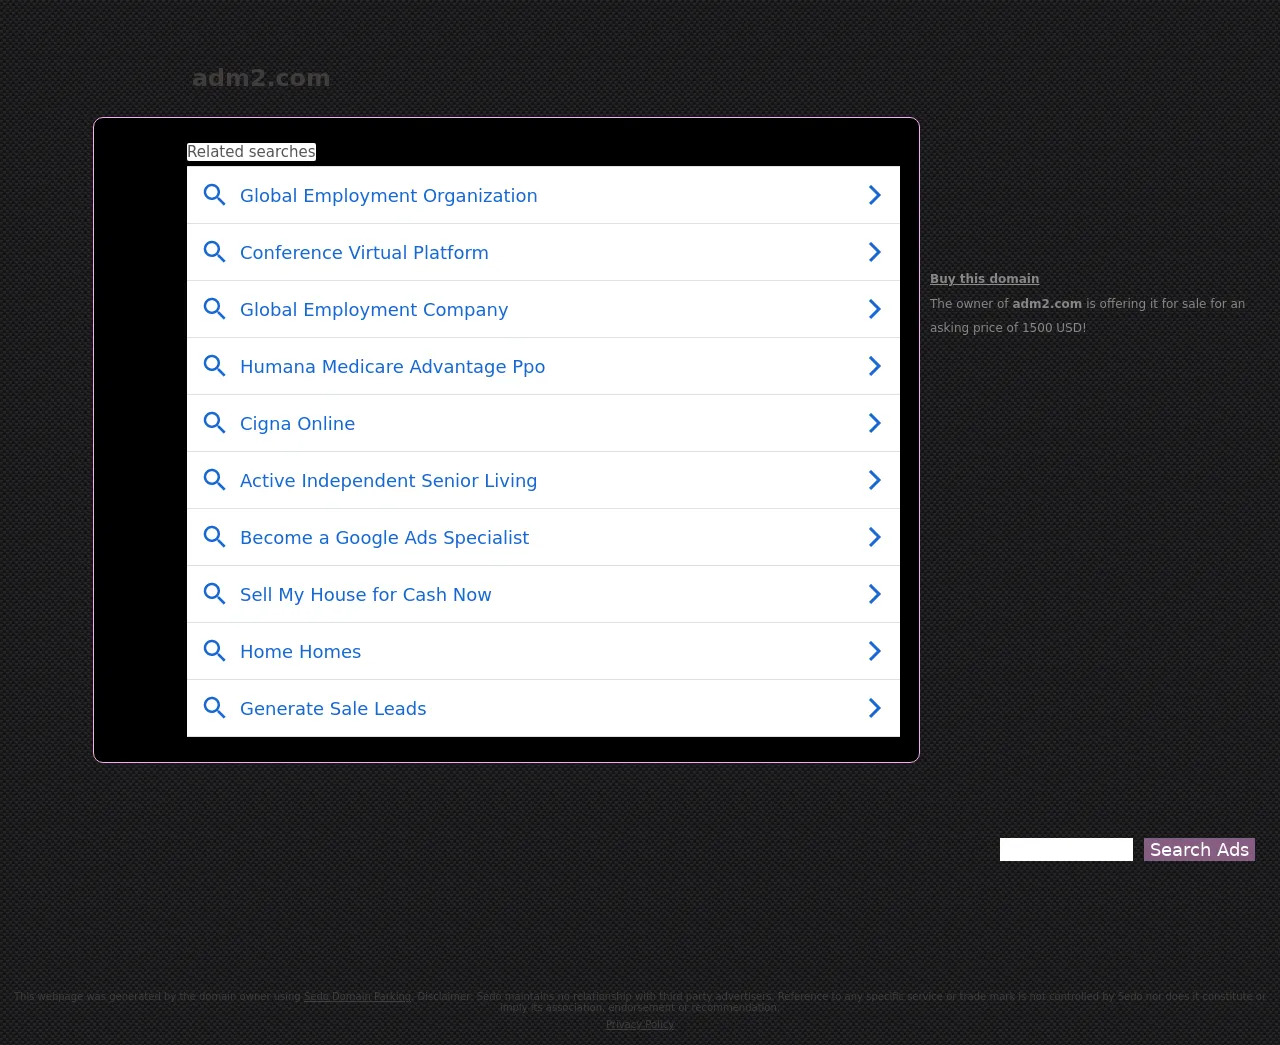Click search icon beside Global Employment Organization
1280x1045 pixels.
pos(214,195)
